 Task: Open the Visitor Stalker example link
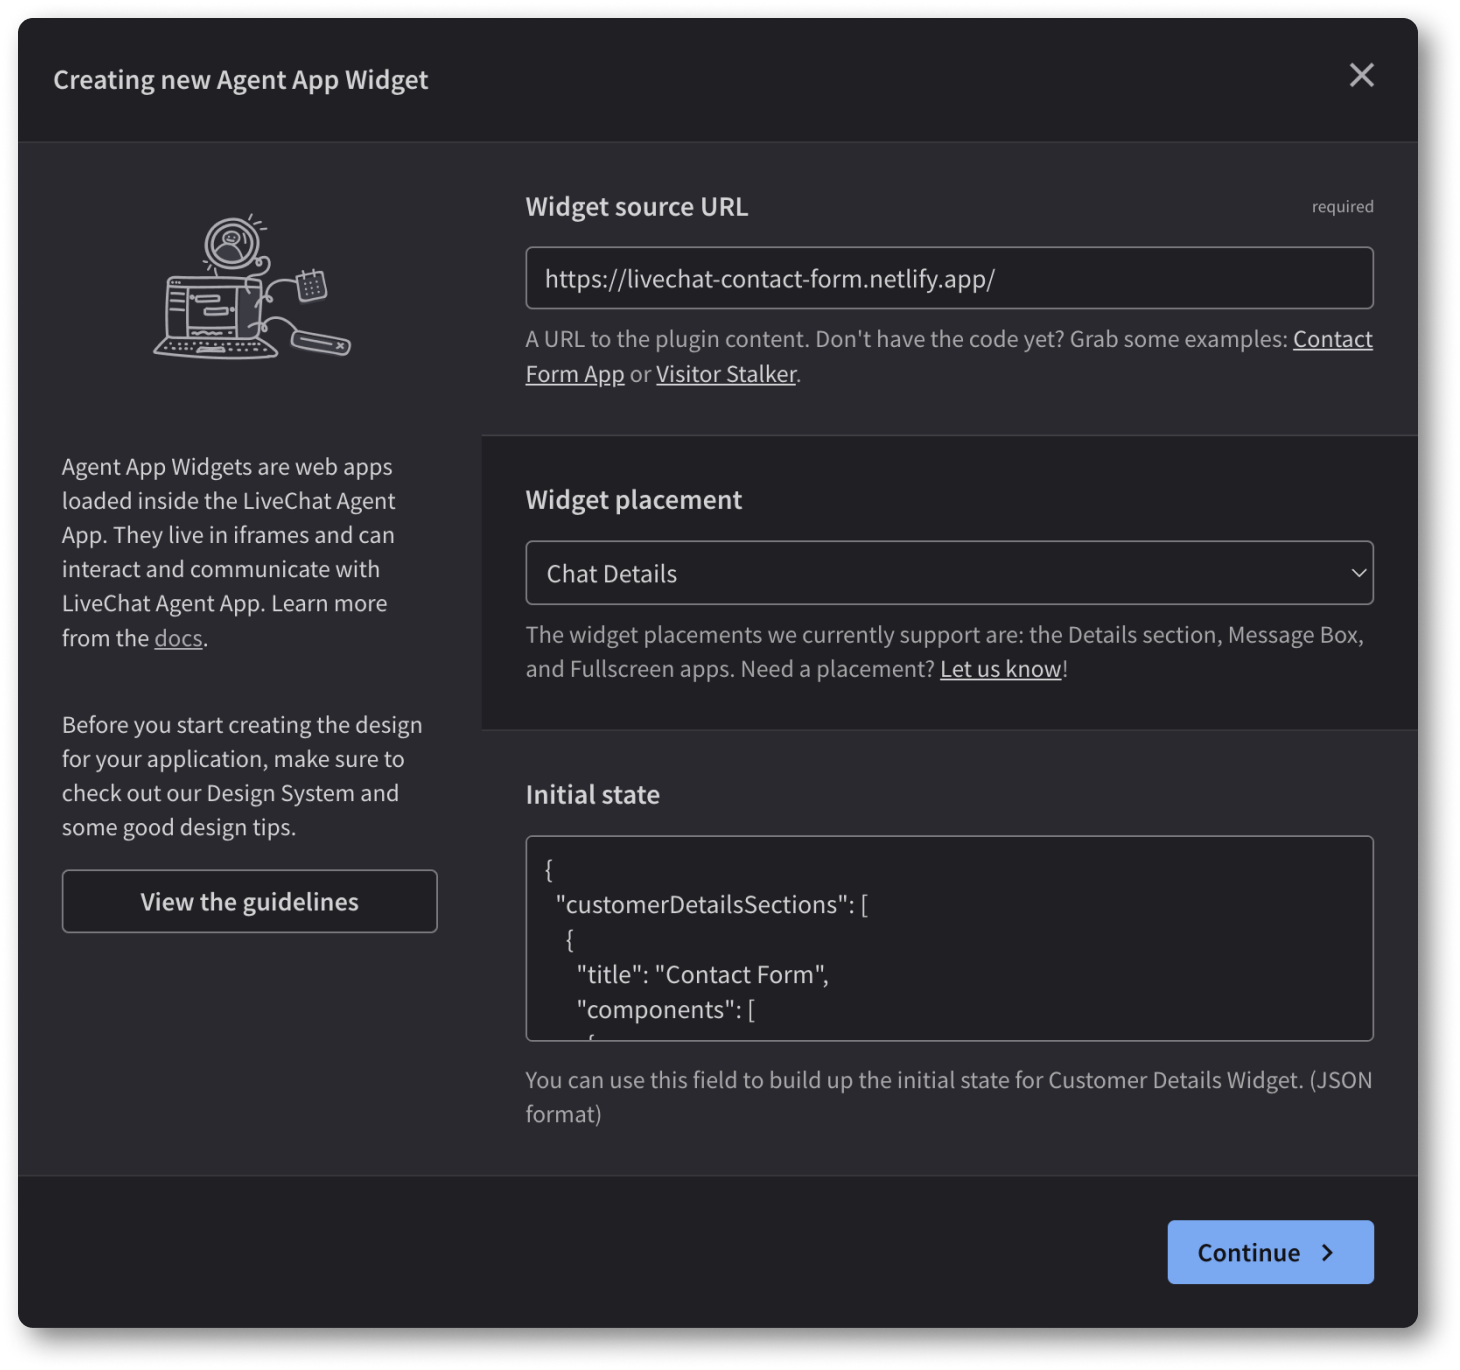tap(726, 373)
